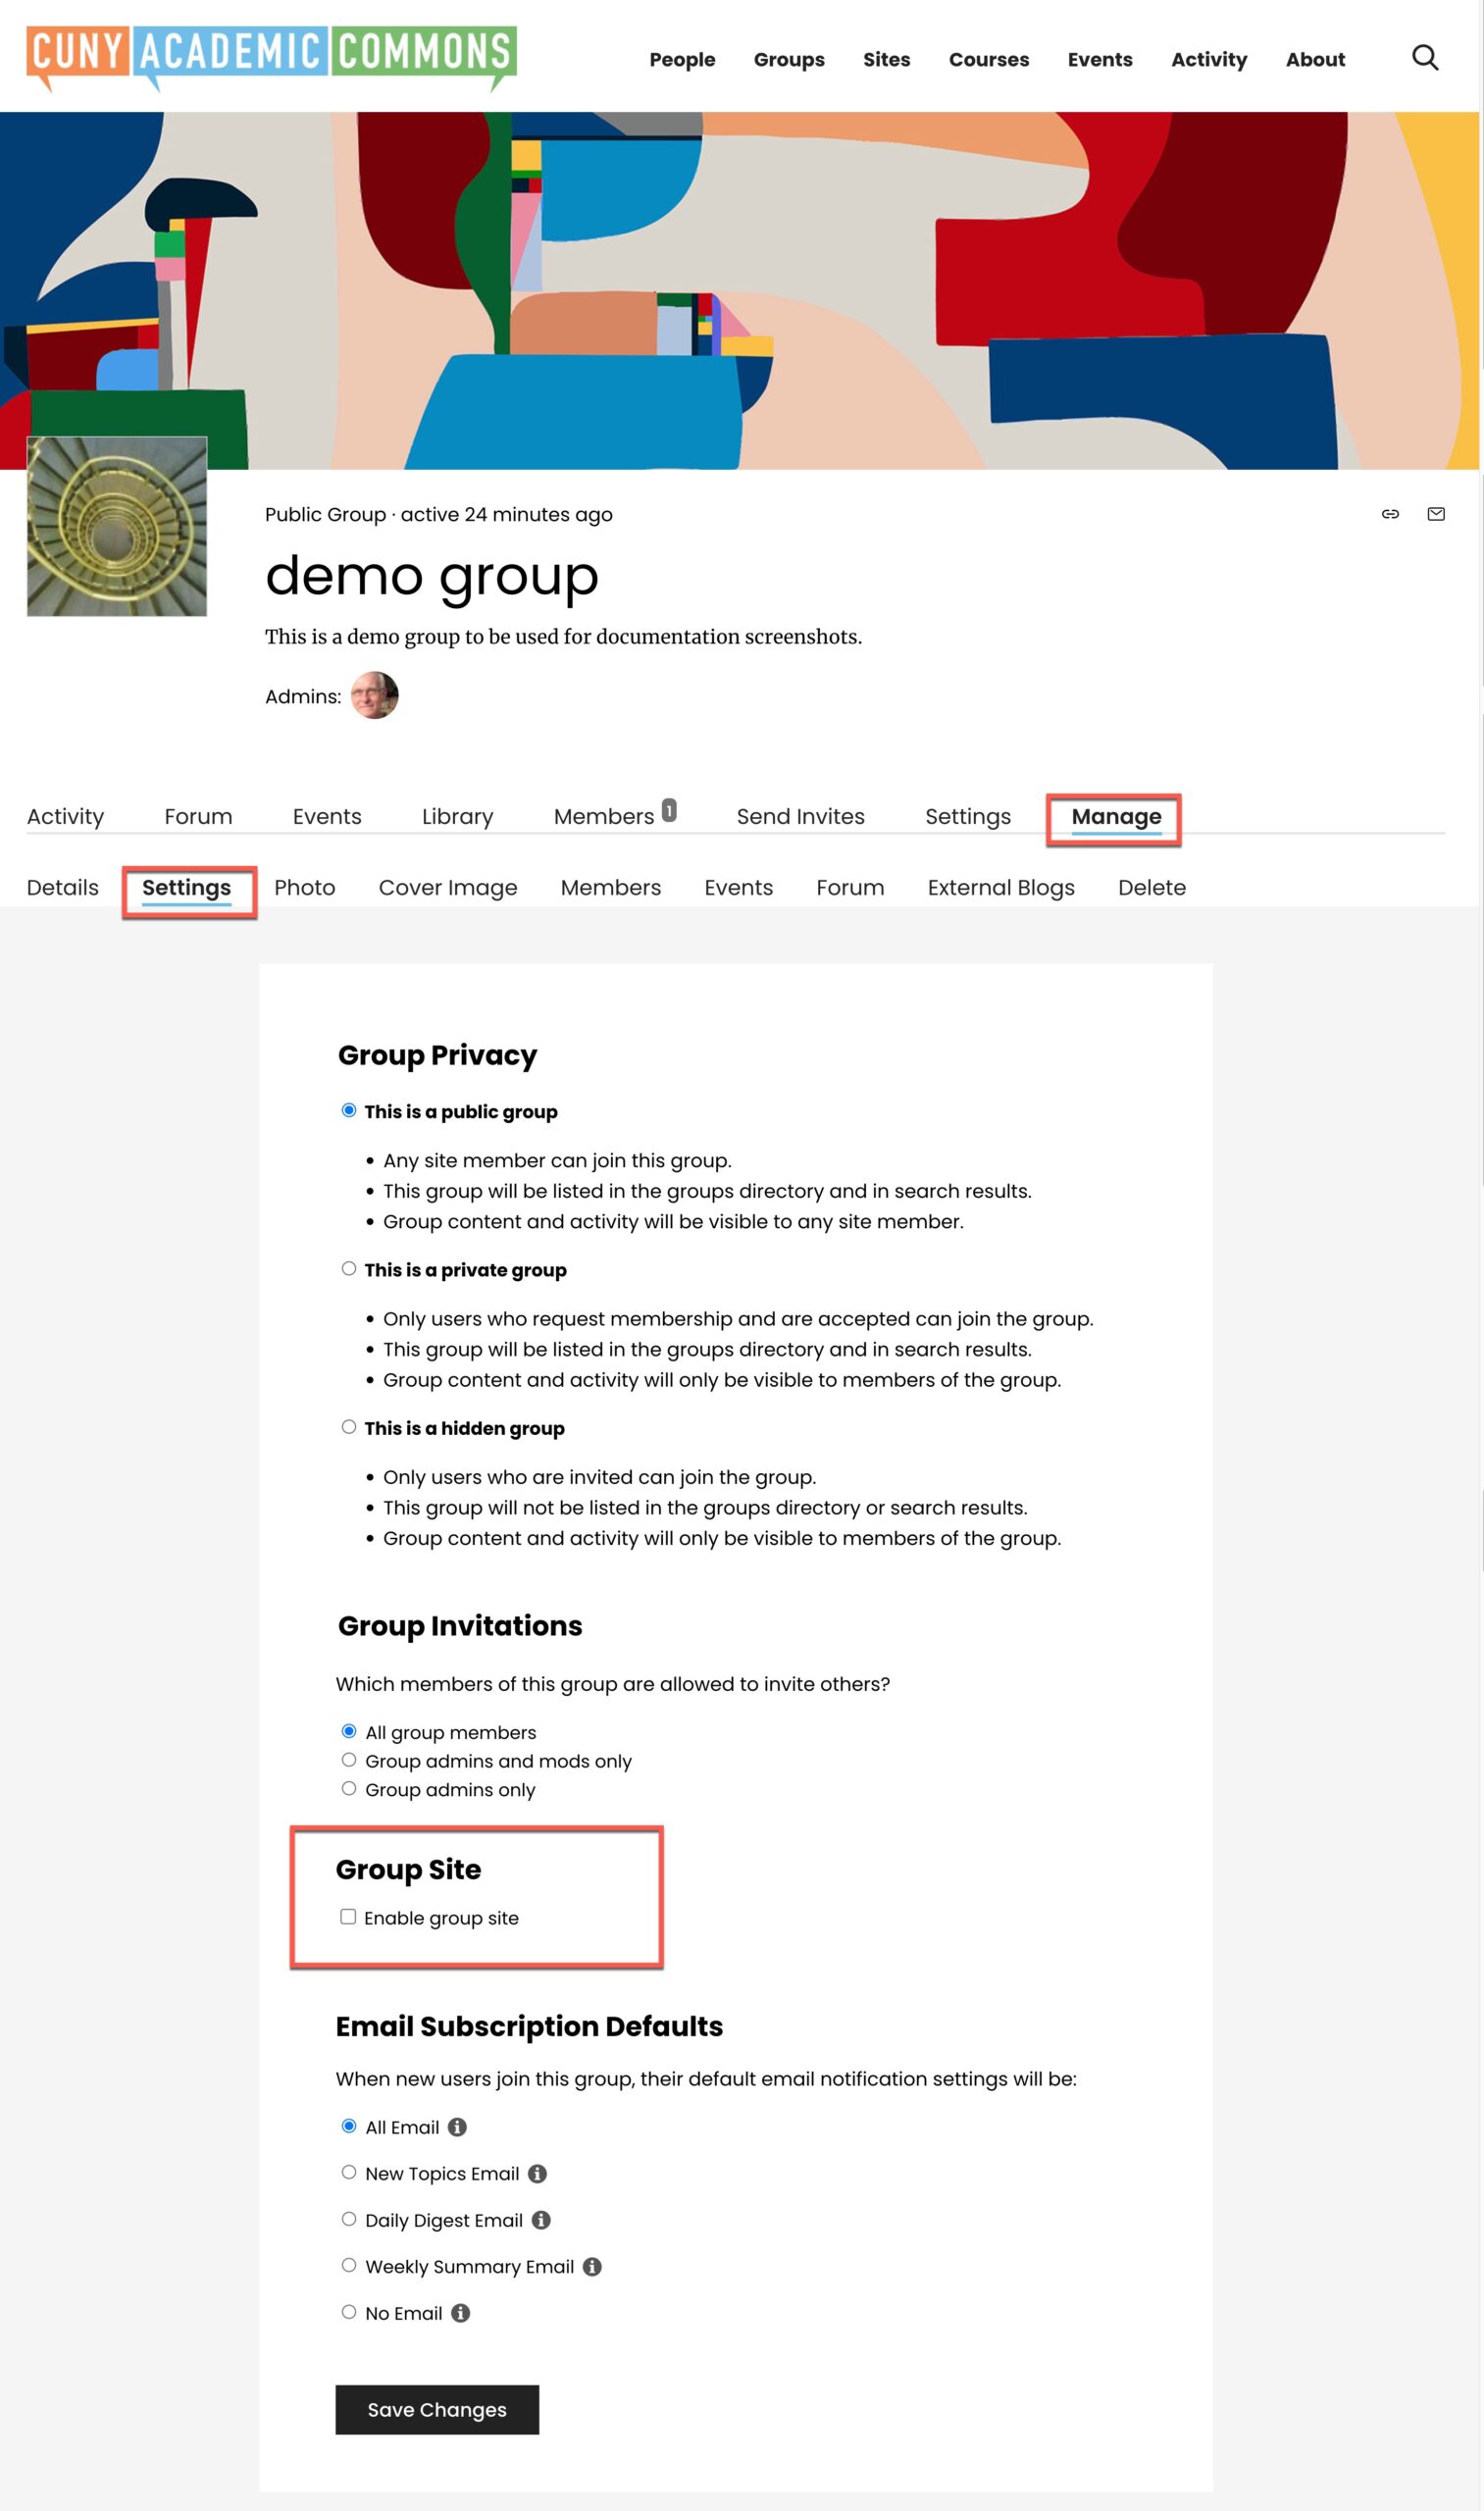The height and width of the screenshot is (2511, 1484).
Task: Open the group Events tab
Action: tap(327, 816)
